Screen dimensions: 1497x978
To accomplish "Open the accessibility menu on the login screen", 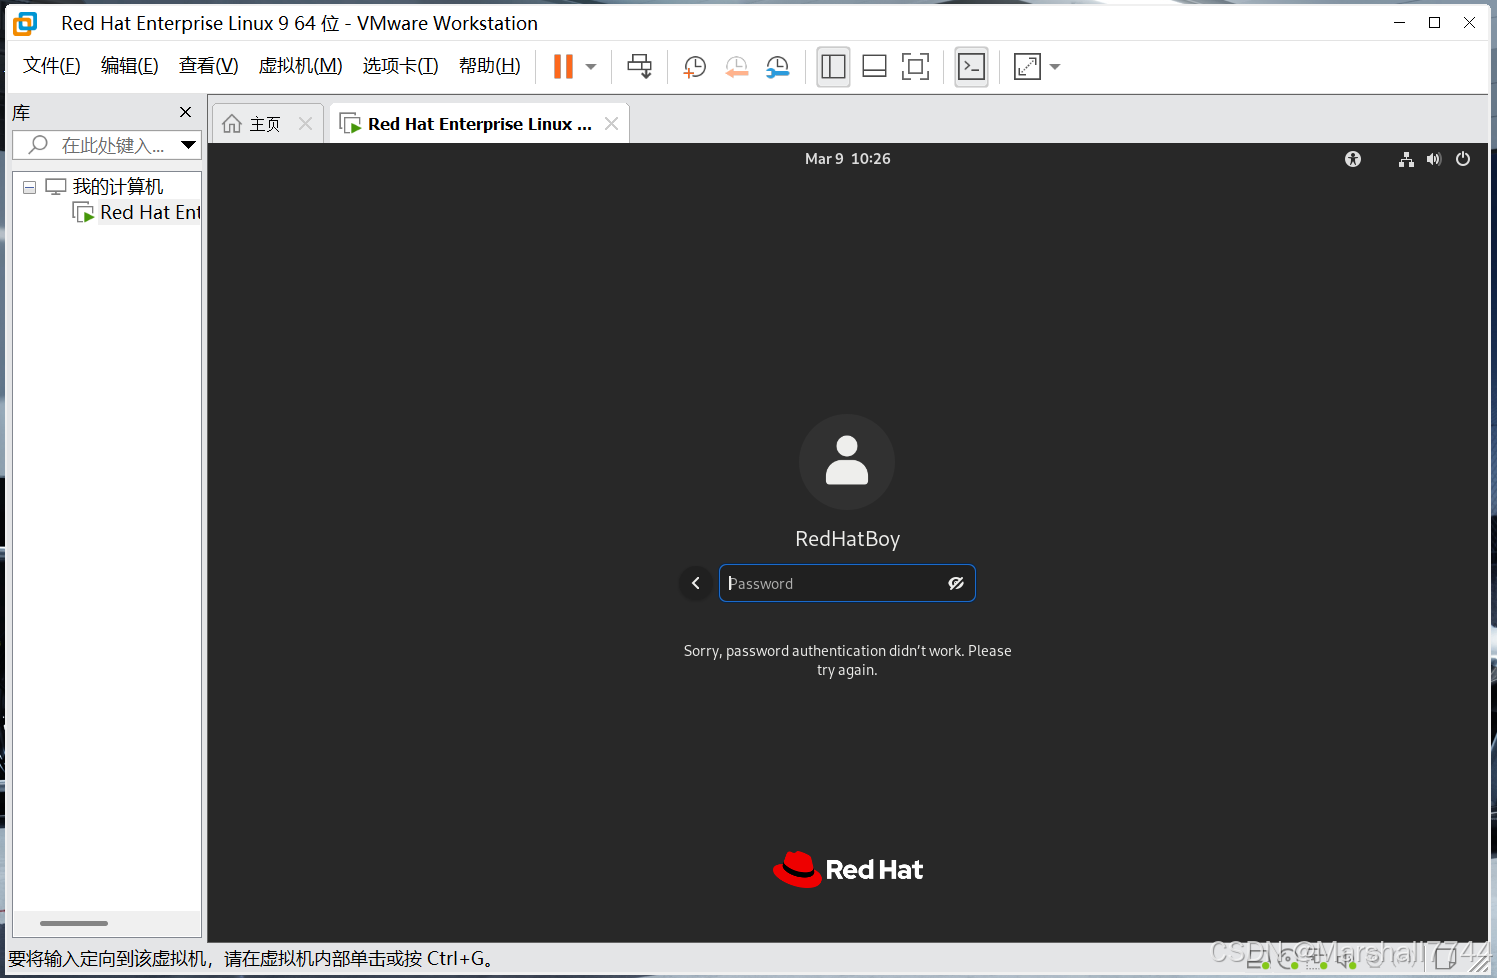I will [1352, 158].
